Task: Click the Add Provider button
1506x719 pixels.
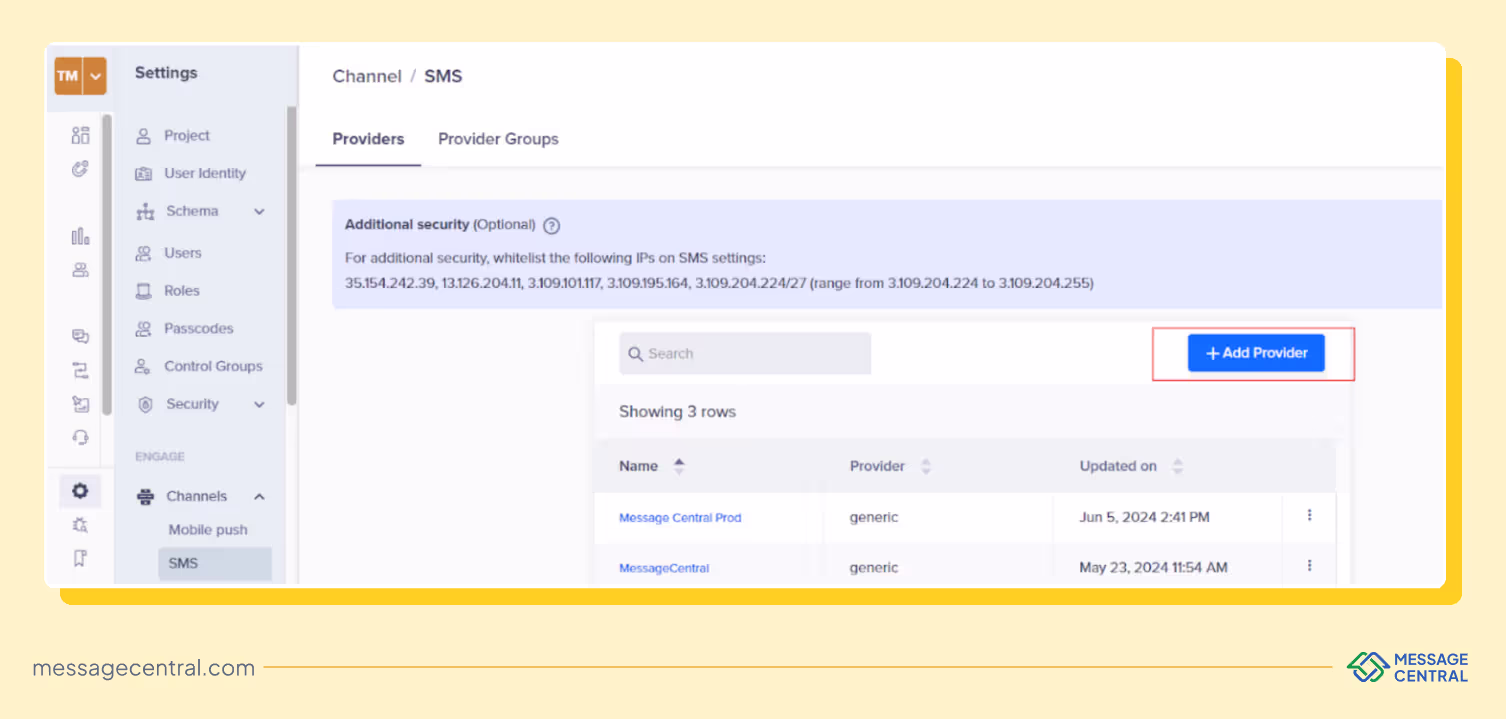Action: (x=1256, y=353)
